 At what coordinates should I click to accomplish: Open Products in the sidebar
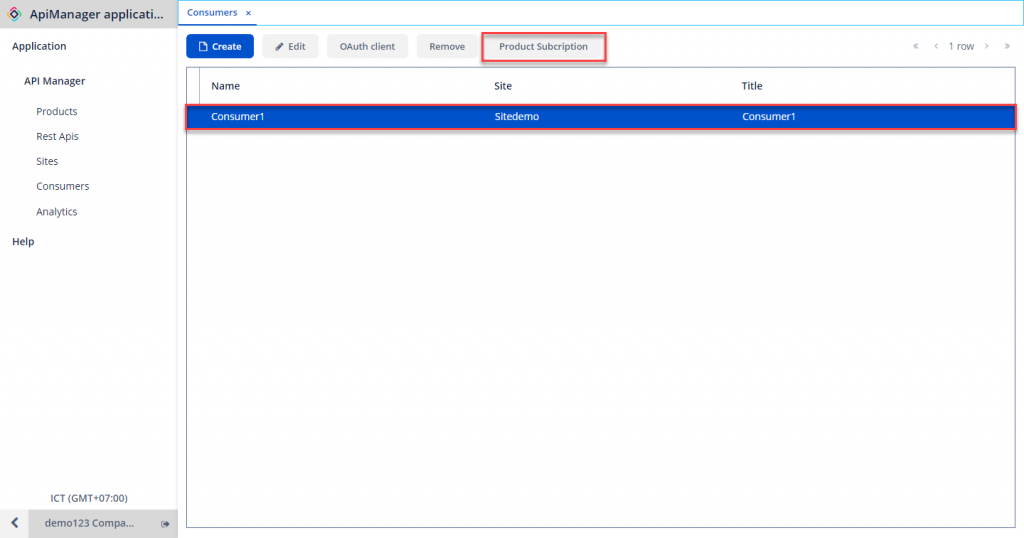coord(57,111)
